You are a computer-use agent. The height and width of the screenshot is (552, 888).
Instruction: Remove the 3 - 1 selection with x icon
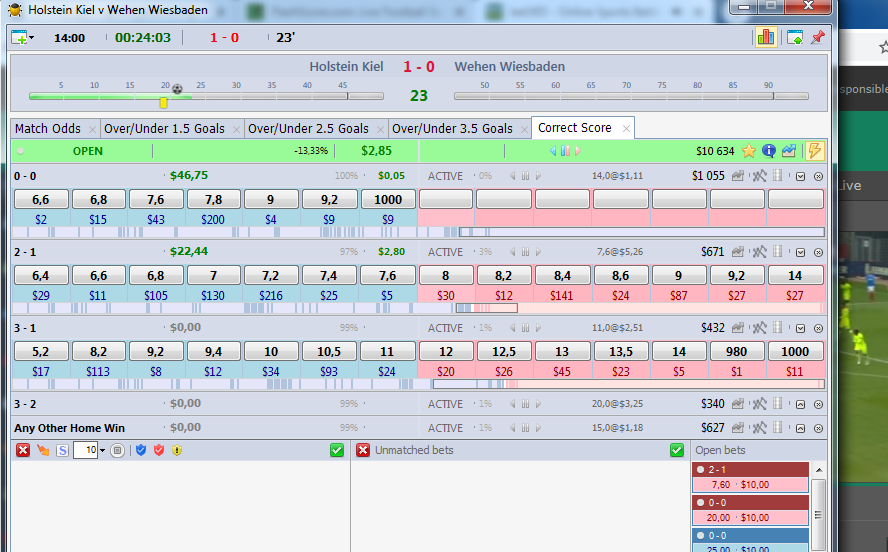coord(818,328)
